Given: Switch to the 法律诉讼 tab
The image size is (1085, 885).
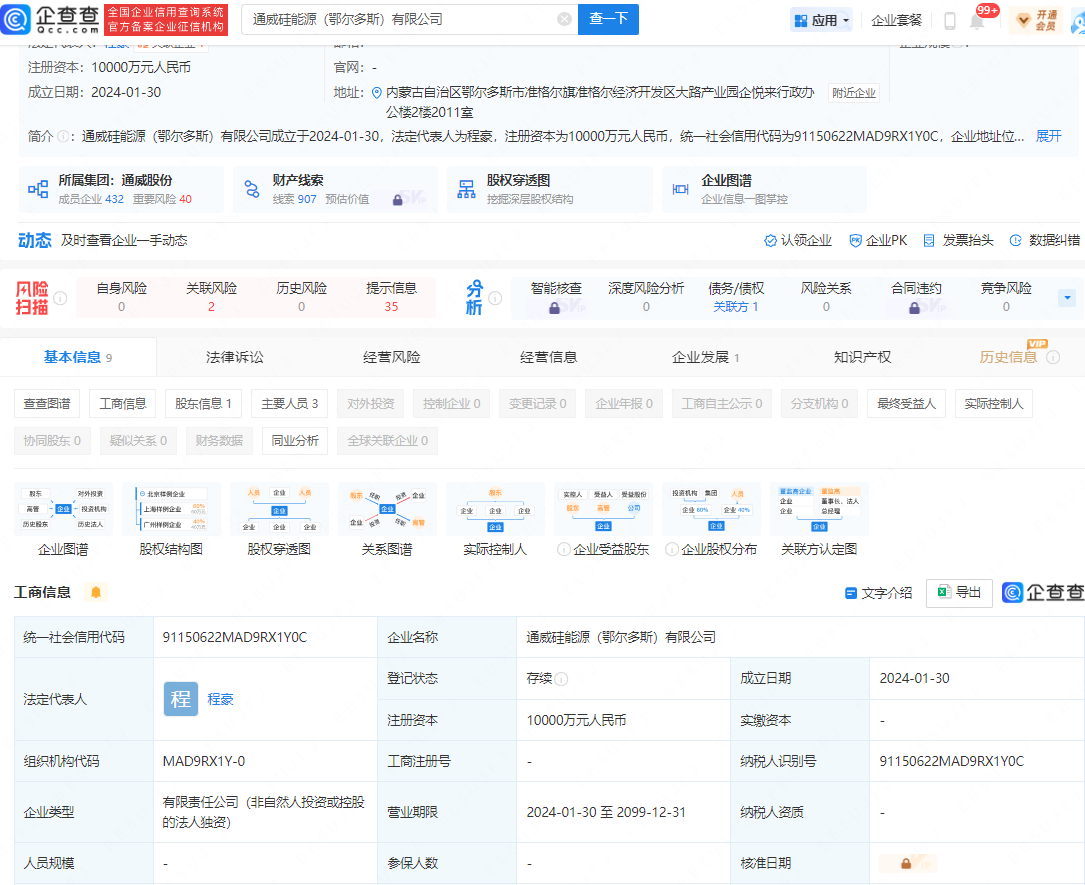Looking at the screenshot, I should [235, 357].
